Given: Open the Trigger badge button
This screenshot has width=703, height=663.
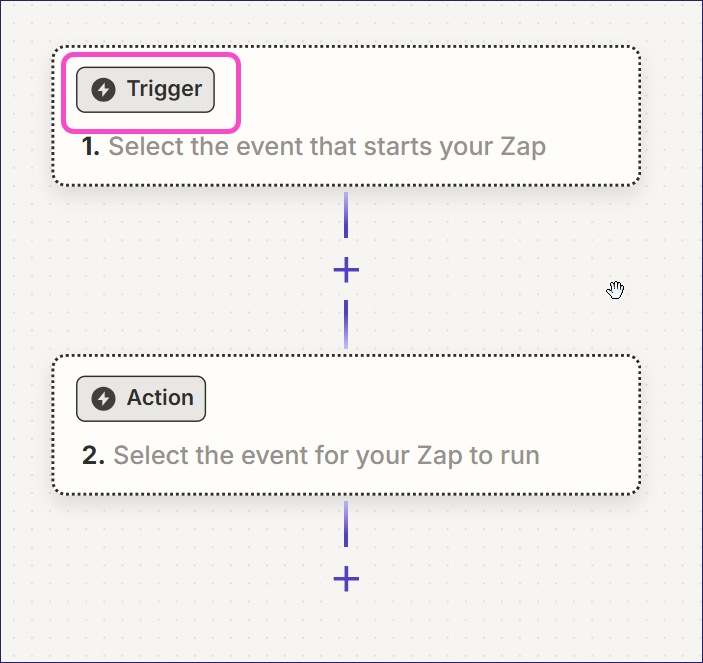Looking at the screenshot, I should click(x=146, y=90).
